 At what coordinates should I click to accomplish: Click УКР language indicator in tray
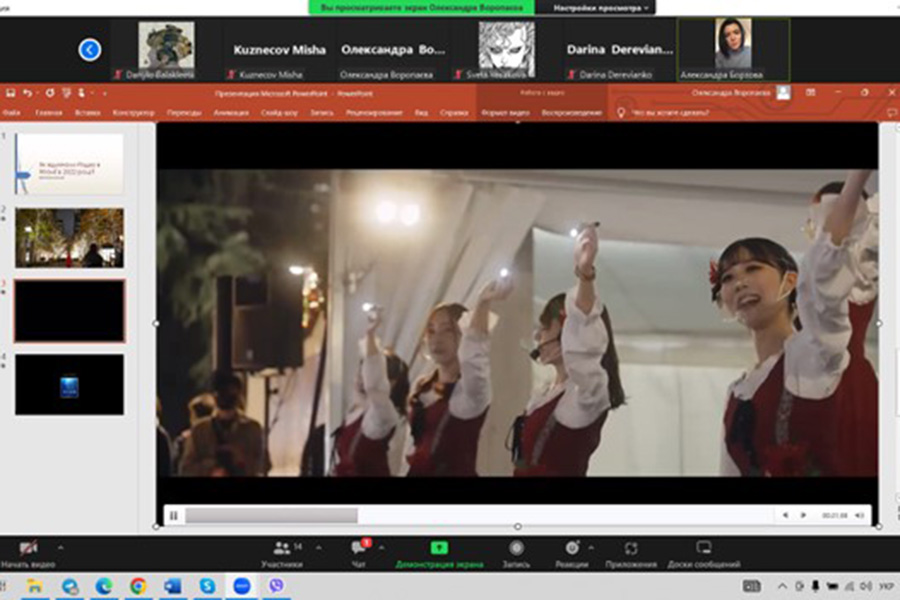point(886,586)
